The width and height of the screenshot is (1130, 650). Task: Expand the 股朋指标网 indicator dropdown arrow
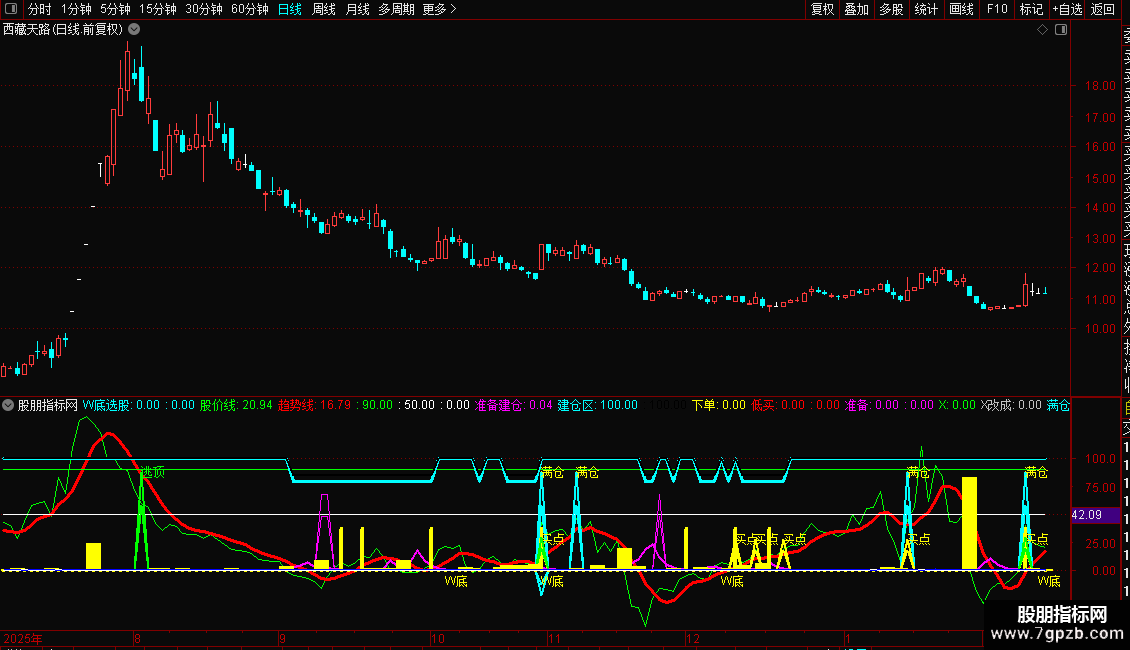tap(8, 406)
